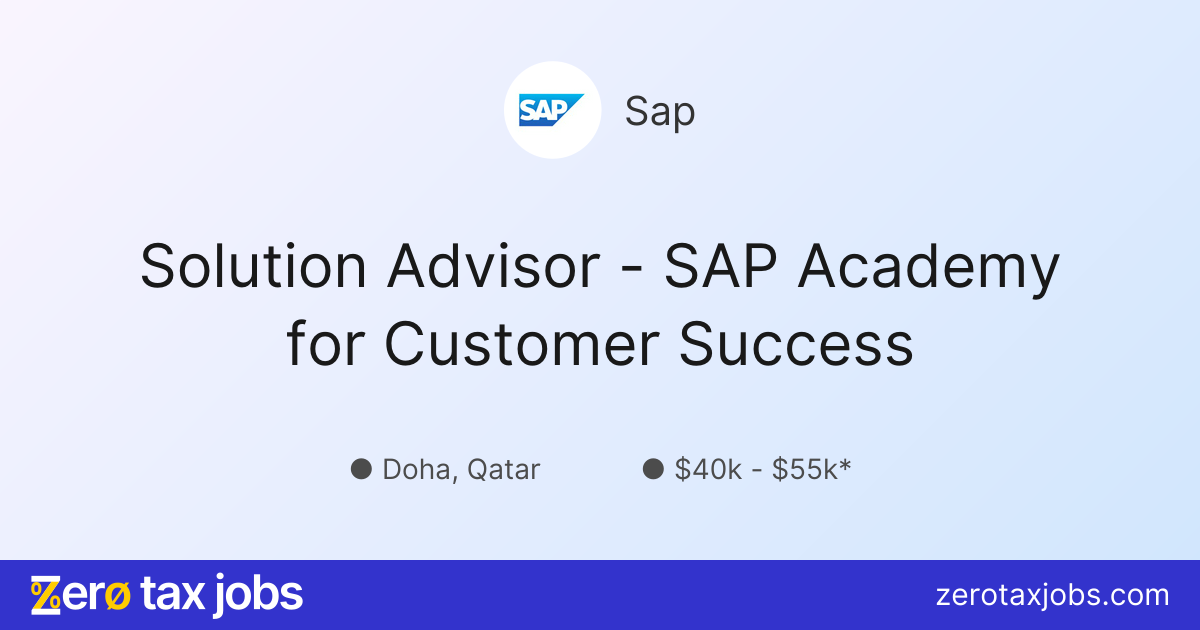Click the bullet dot before Doha, Qatar

pyautogui.click(x=361, y=469)
